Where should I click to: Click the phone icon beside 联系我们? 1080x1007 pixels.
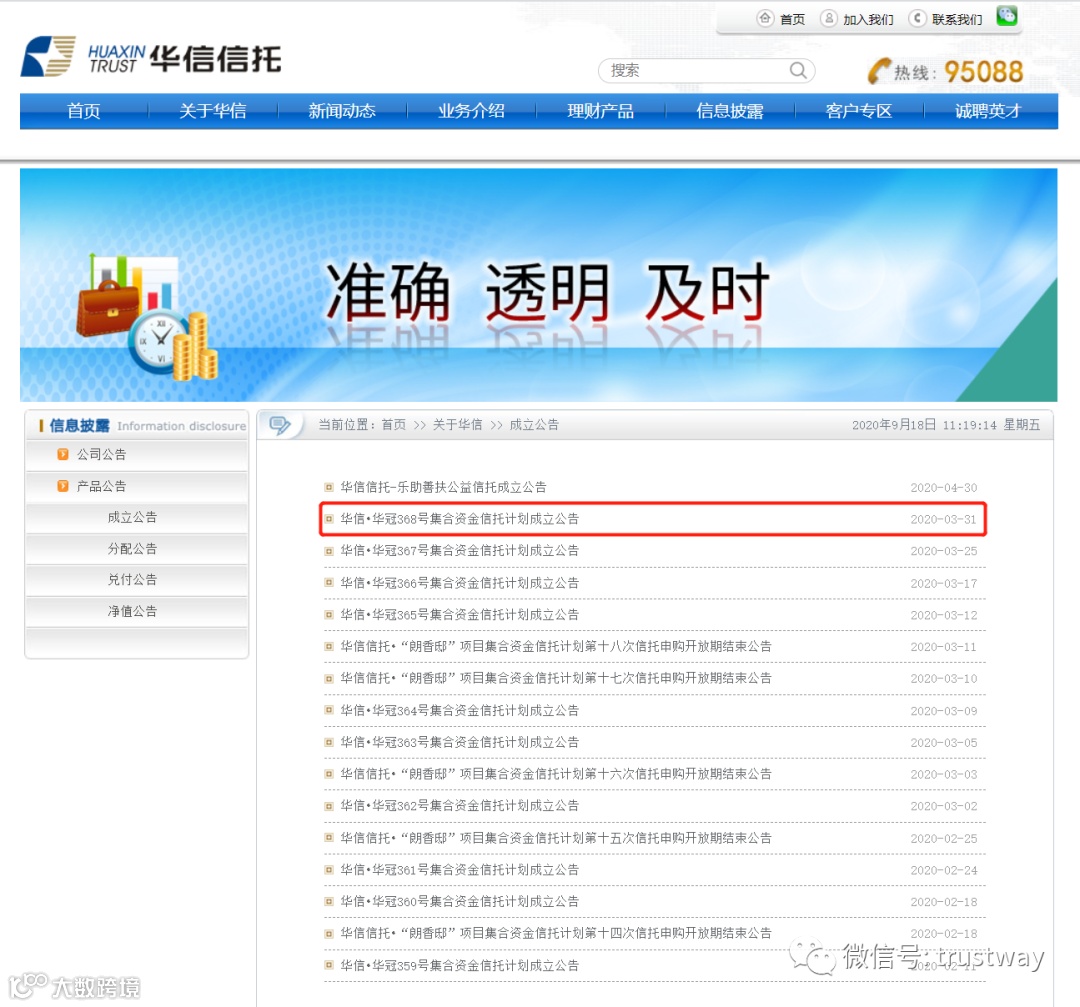pyautogui.click(x=917, y=19)
